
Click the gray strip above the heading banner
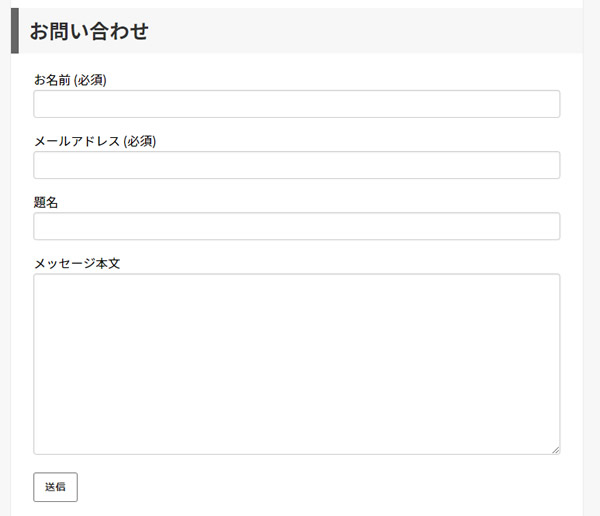[300, 3]
